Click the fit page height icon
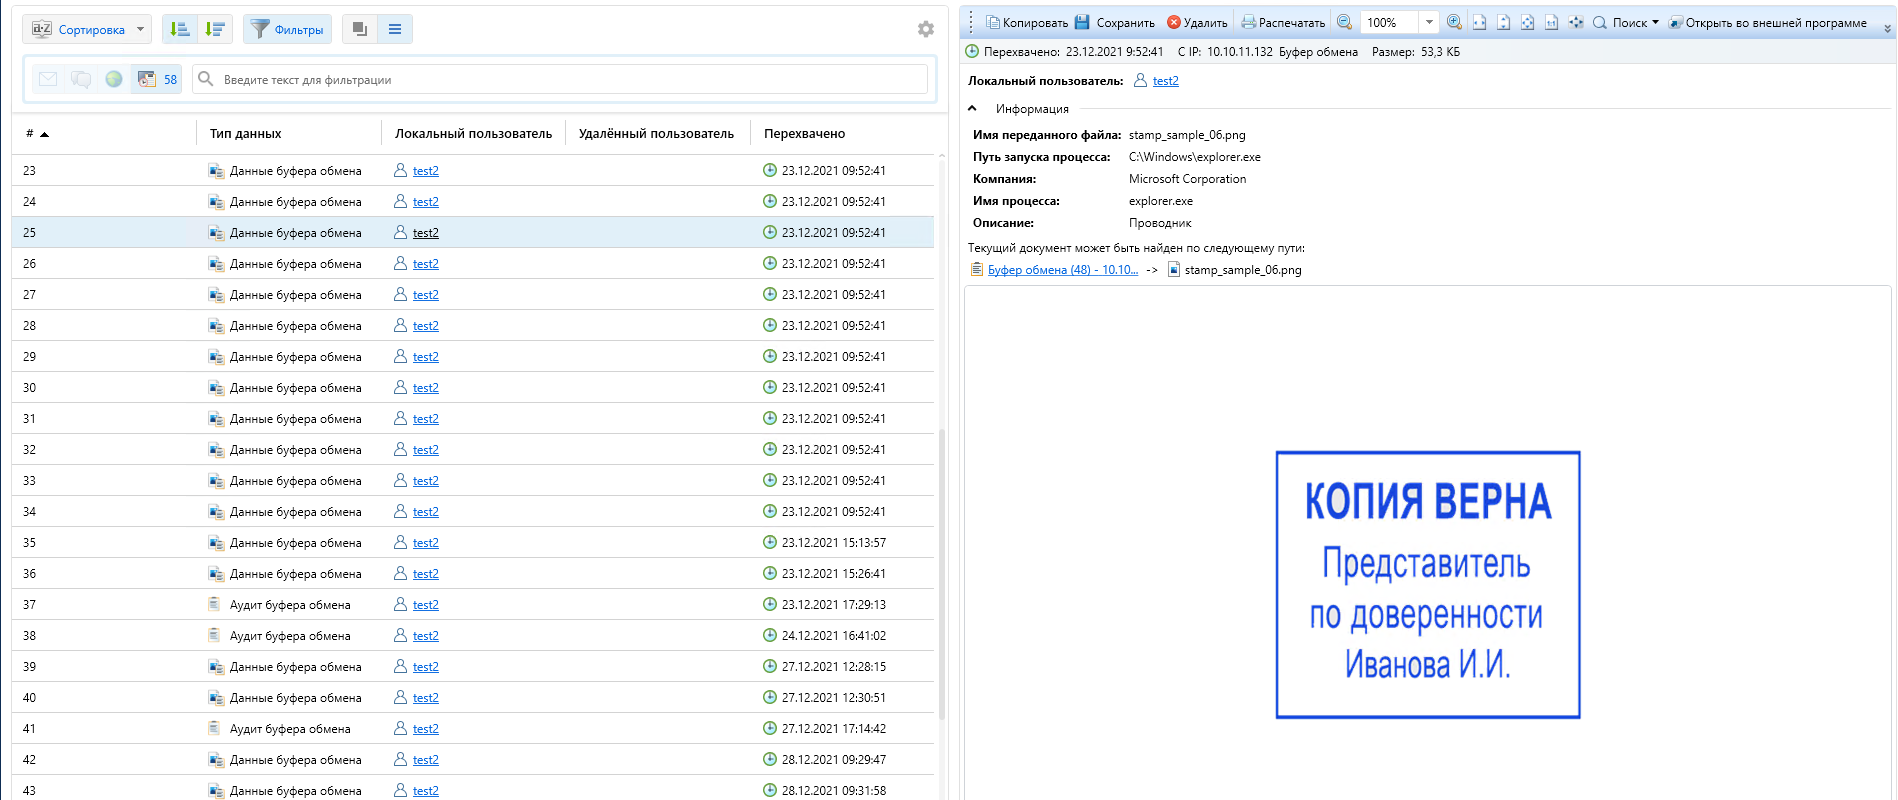Viewport: 1898px width, 800px height. click(1503, 22)
